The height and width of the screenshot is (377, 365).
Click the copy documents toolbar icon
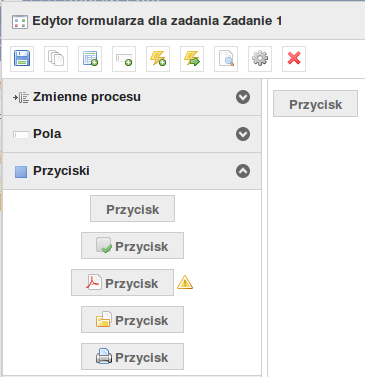[x=56, y=59]
